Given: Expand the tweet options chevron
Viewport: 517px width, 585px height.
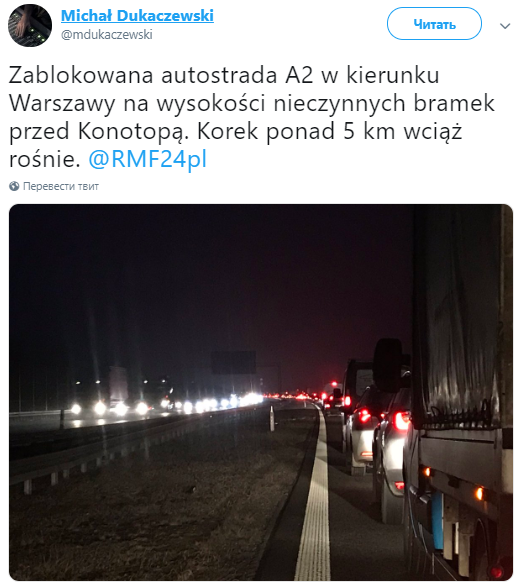Looking at the screenshot, I should pyautogui.click(x=505, y=26).
